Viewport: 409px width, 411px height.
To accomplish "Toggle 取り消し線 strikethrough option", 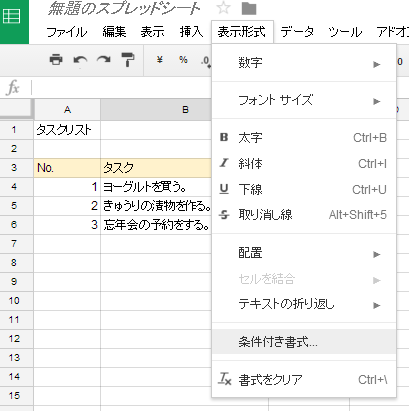I will pos(304,215).
